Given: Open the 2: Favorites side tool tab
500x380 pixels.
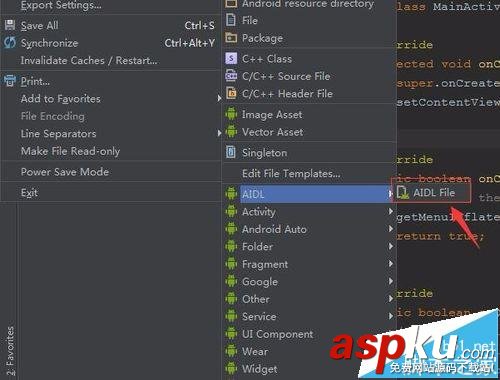Looking at the screenshot, I should 10,351.
